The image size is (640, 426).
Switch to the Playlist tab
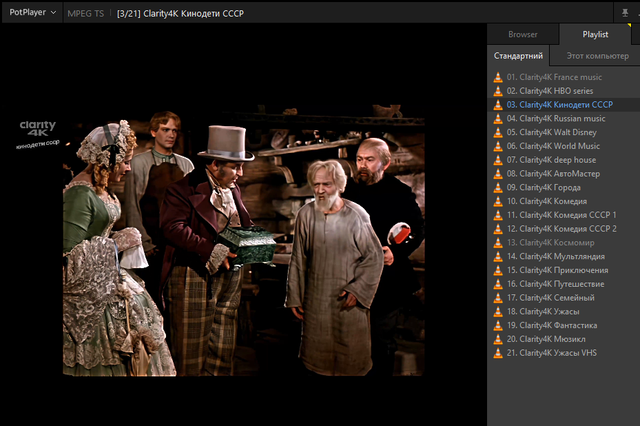point(595,35)
